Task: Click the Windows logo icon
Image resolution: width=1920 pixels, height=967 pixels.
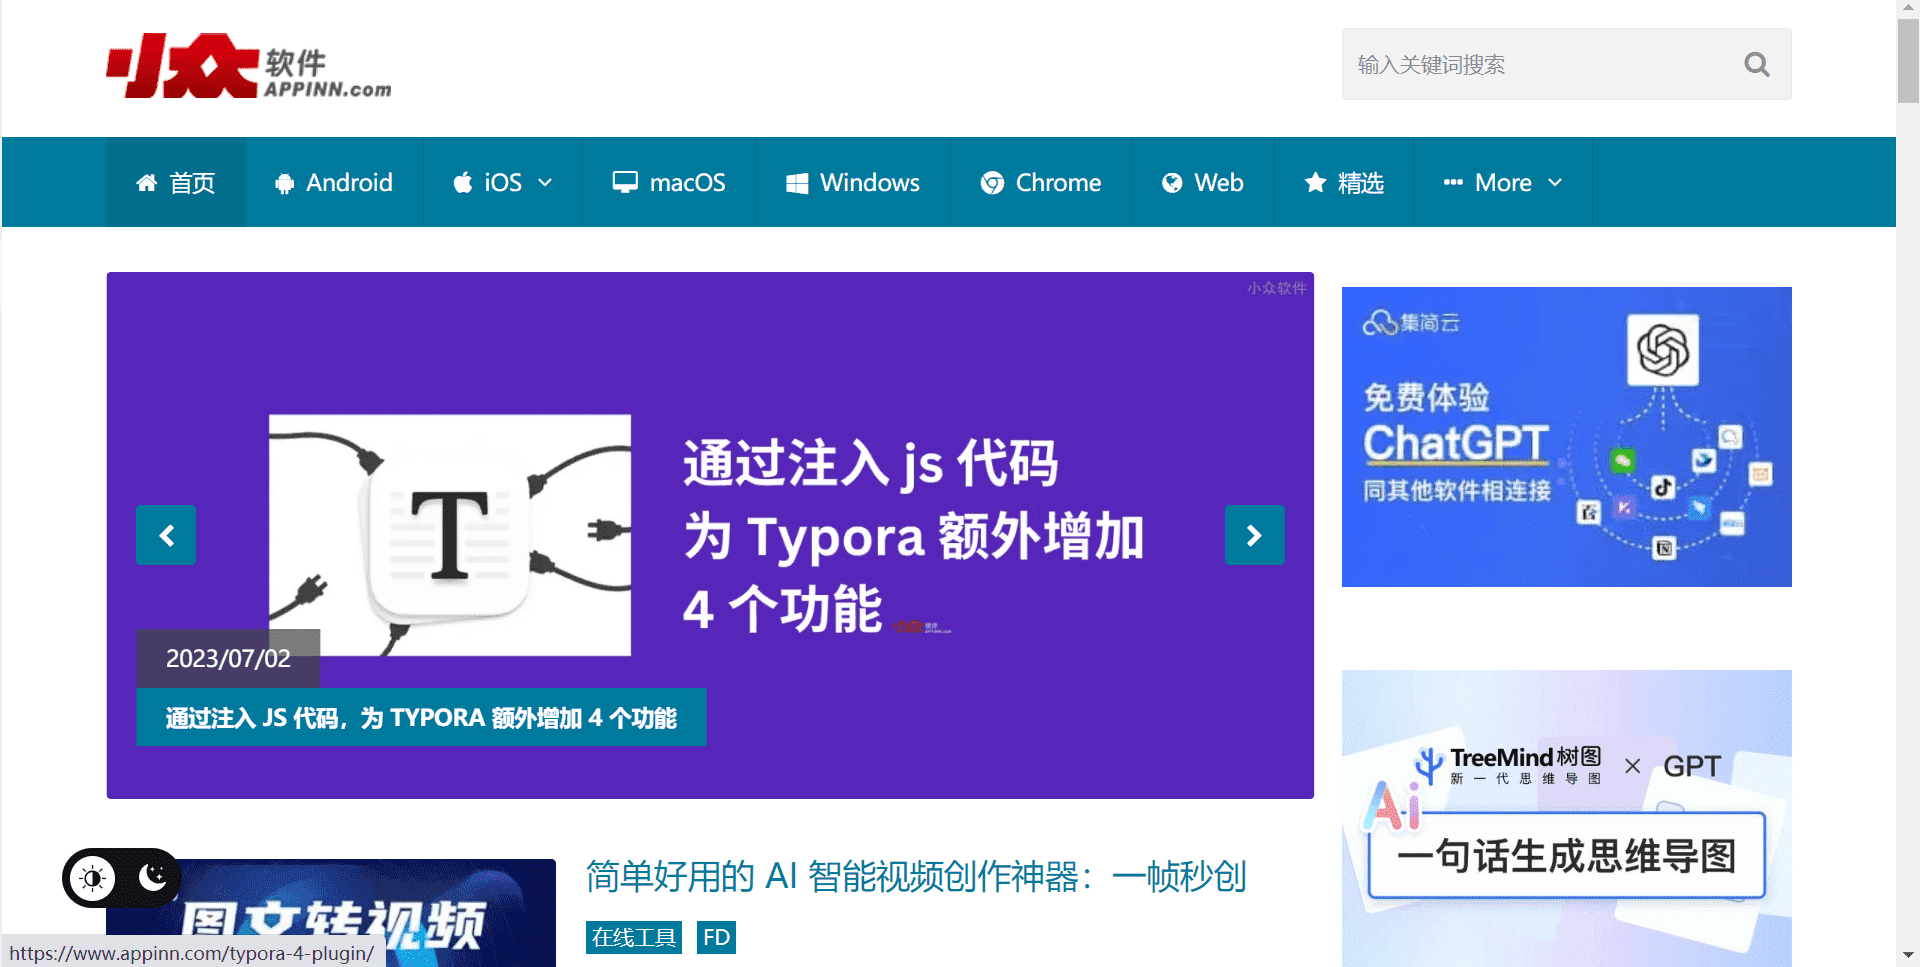Action: [797, 183]
